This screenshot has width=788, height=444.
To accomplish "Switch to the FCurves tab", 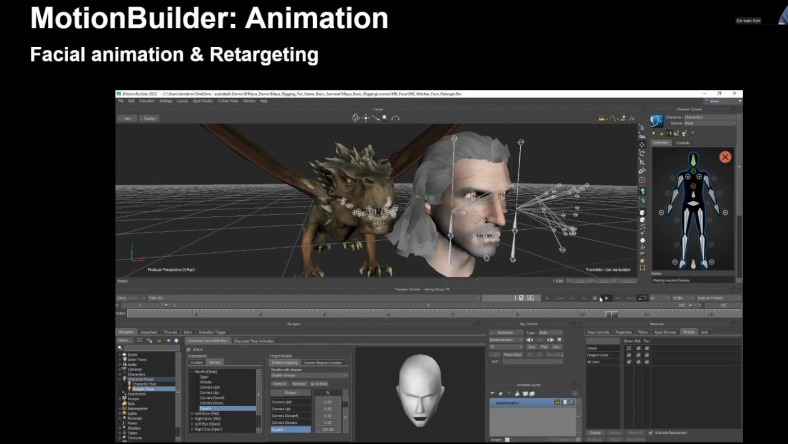I will (170, 332).
